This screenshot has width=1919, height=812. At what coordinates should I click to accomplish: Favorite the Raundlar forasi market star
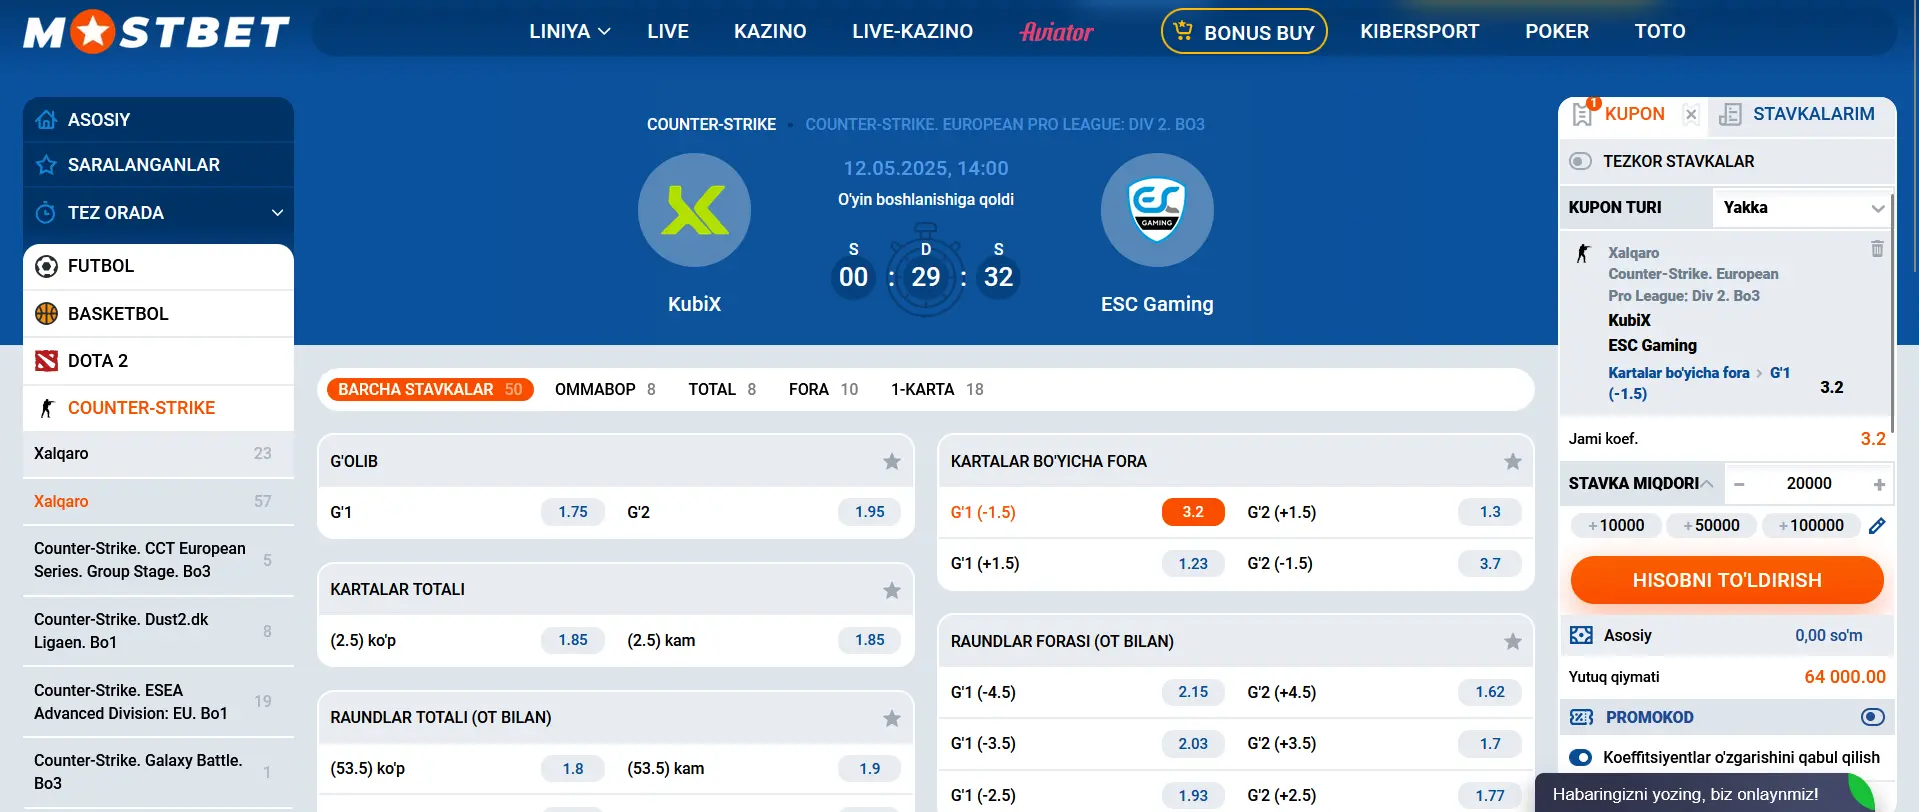[x=1513, y=641]
